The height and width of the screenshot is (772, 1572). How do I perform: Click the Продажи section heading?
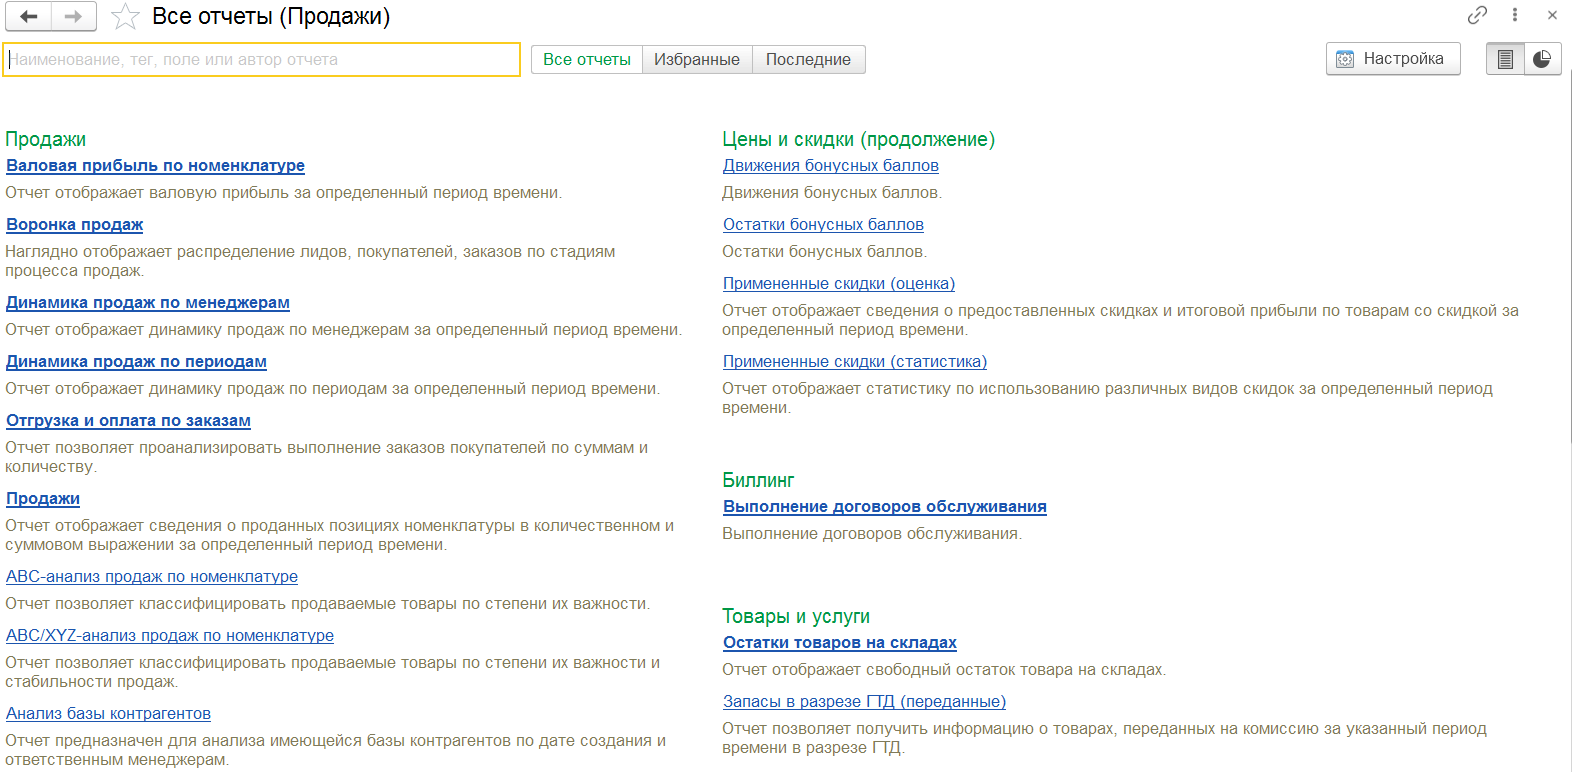46,140
